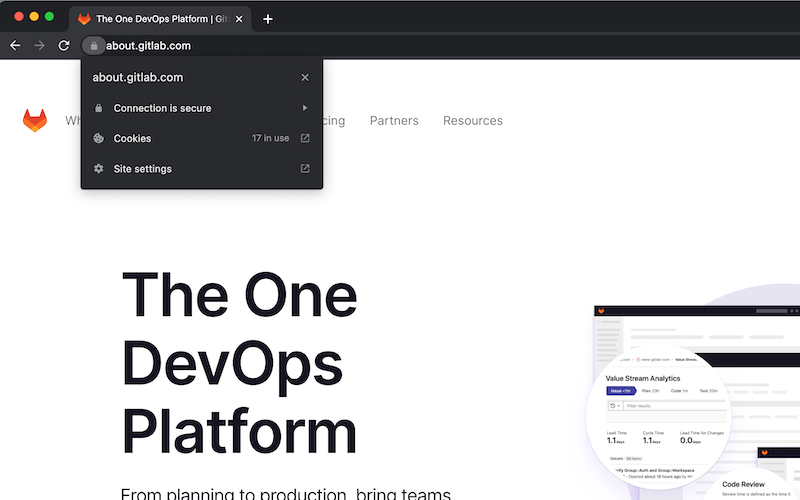This screenshot has height=500, width=800.
Task: Click the '17 in use' cookie count
Action: coord(270,138)
